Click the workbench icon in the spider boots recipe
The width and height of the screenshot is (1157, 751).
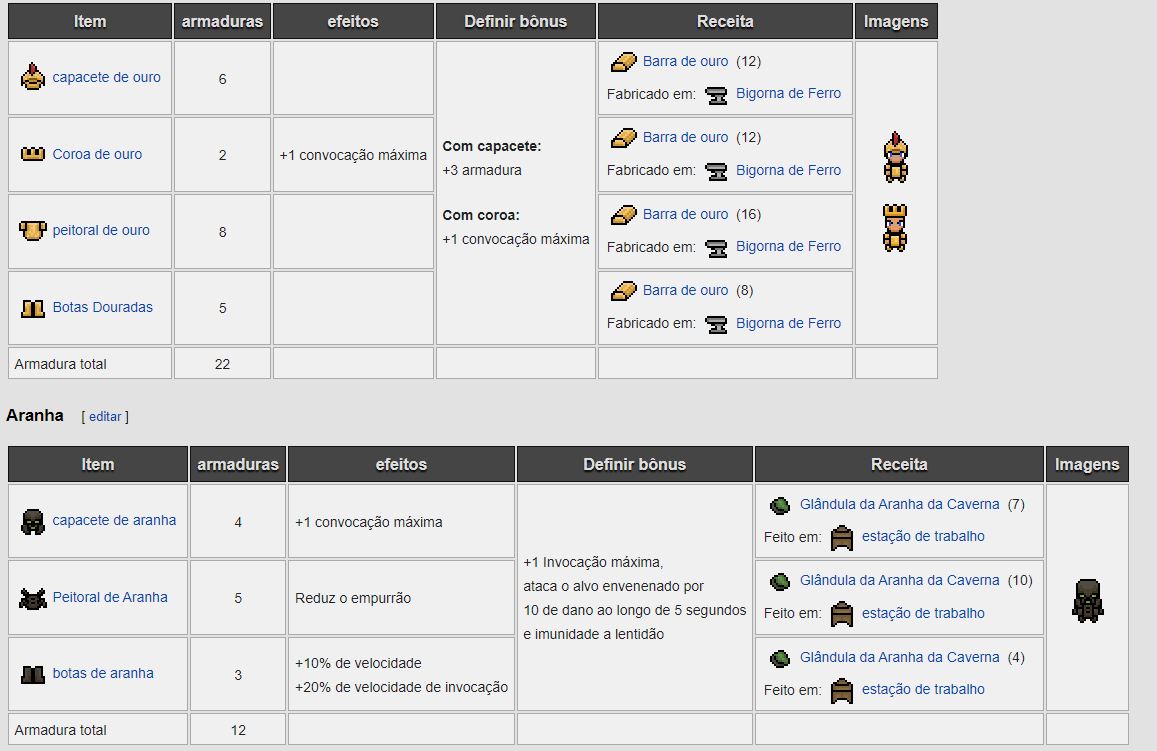point(842,690)
